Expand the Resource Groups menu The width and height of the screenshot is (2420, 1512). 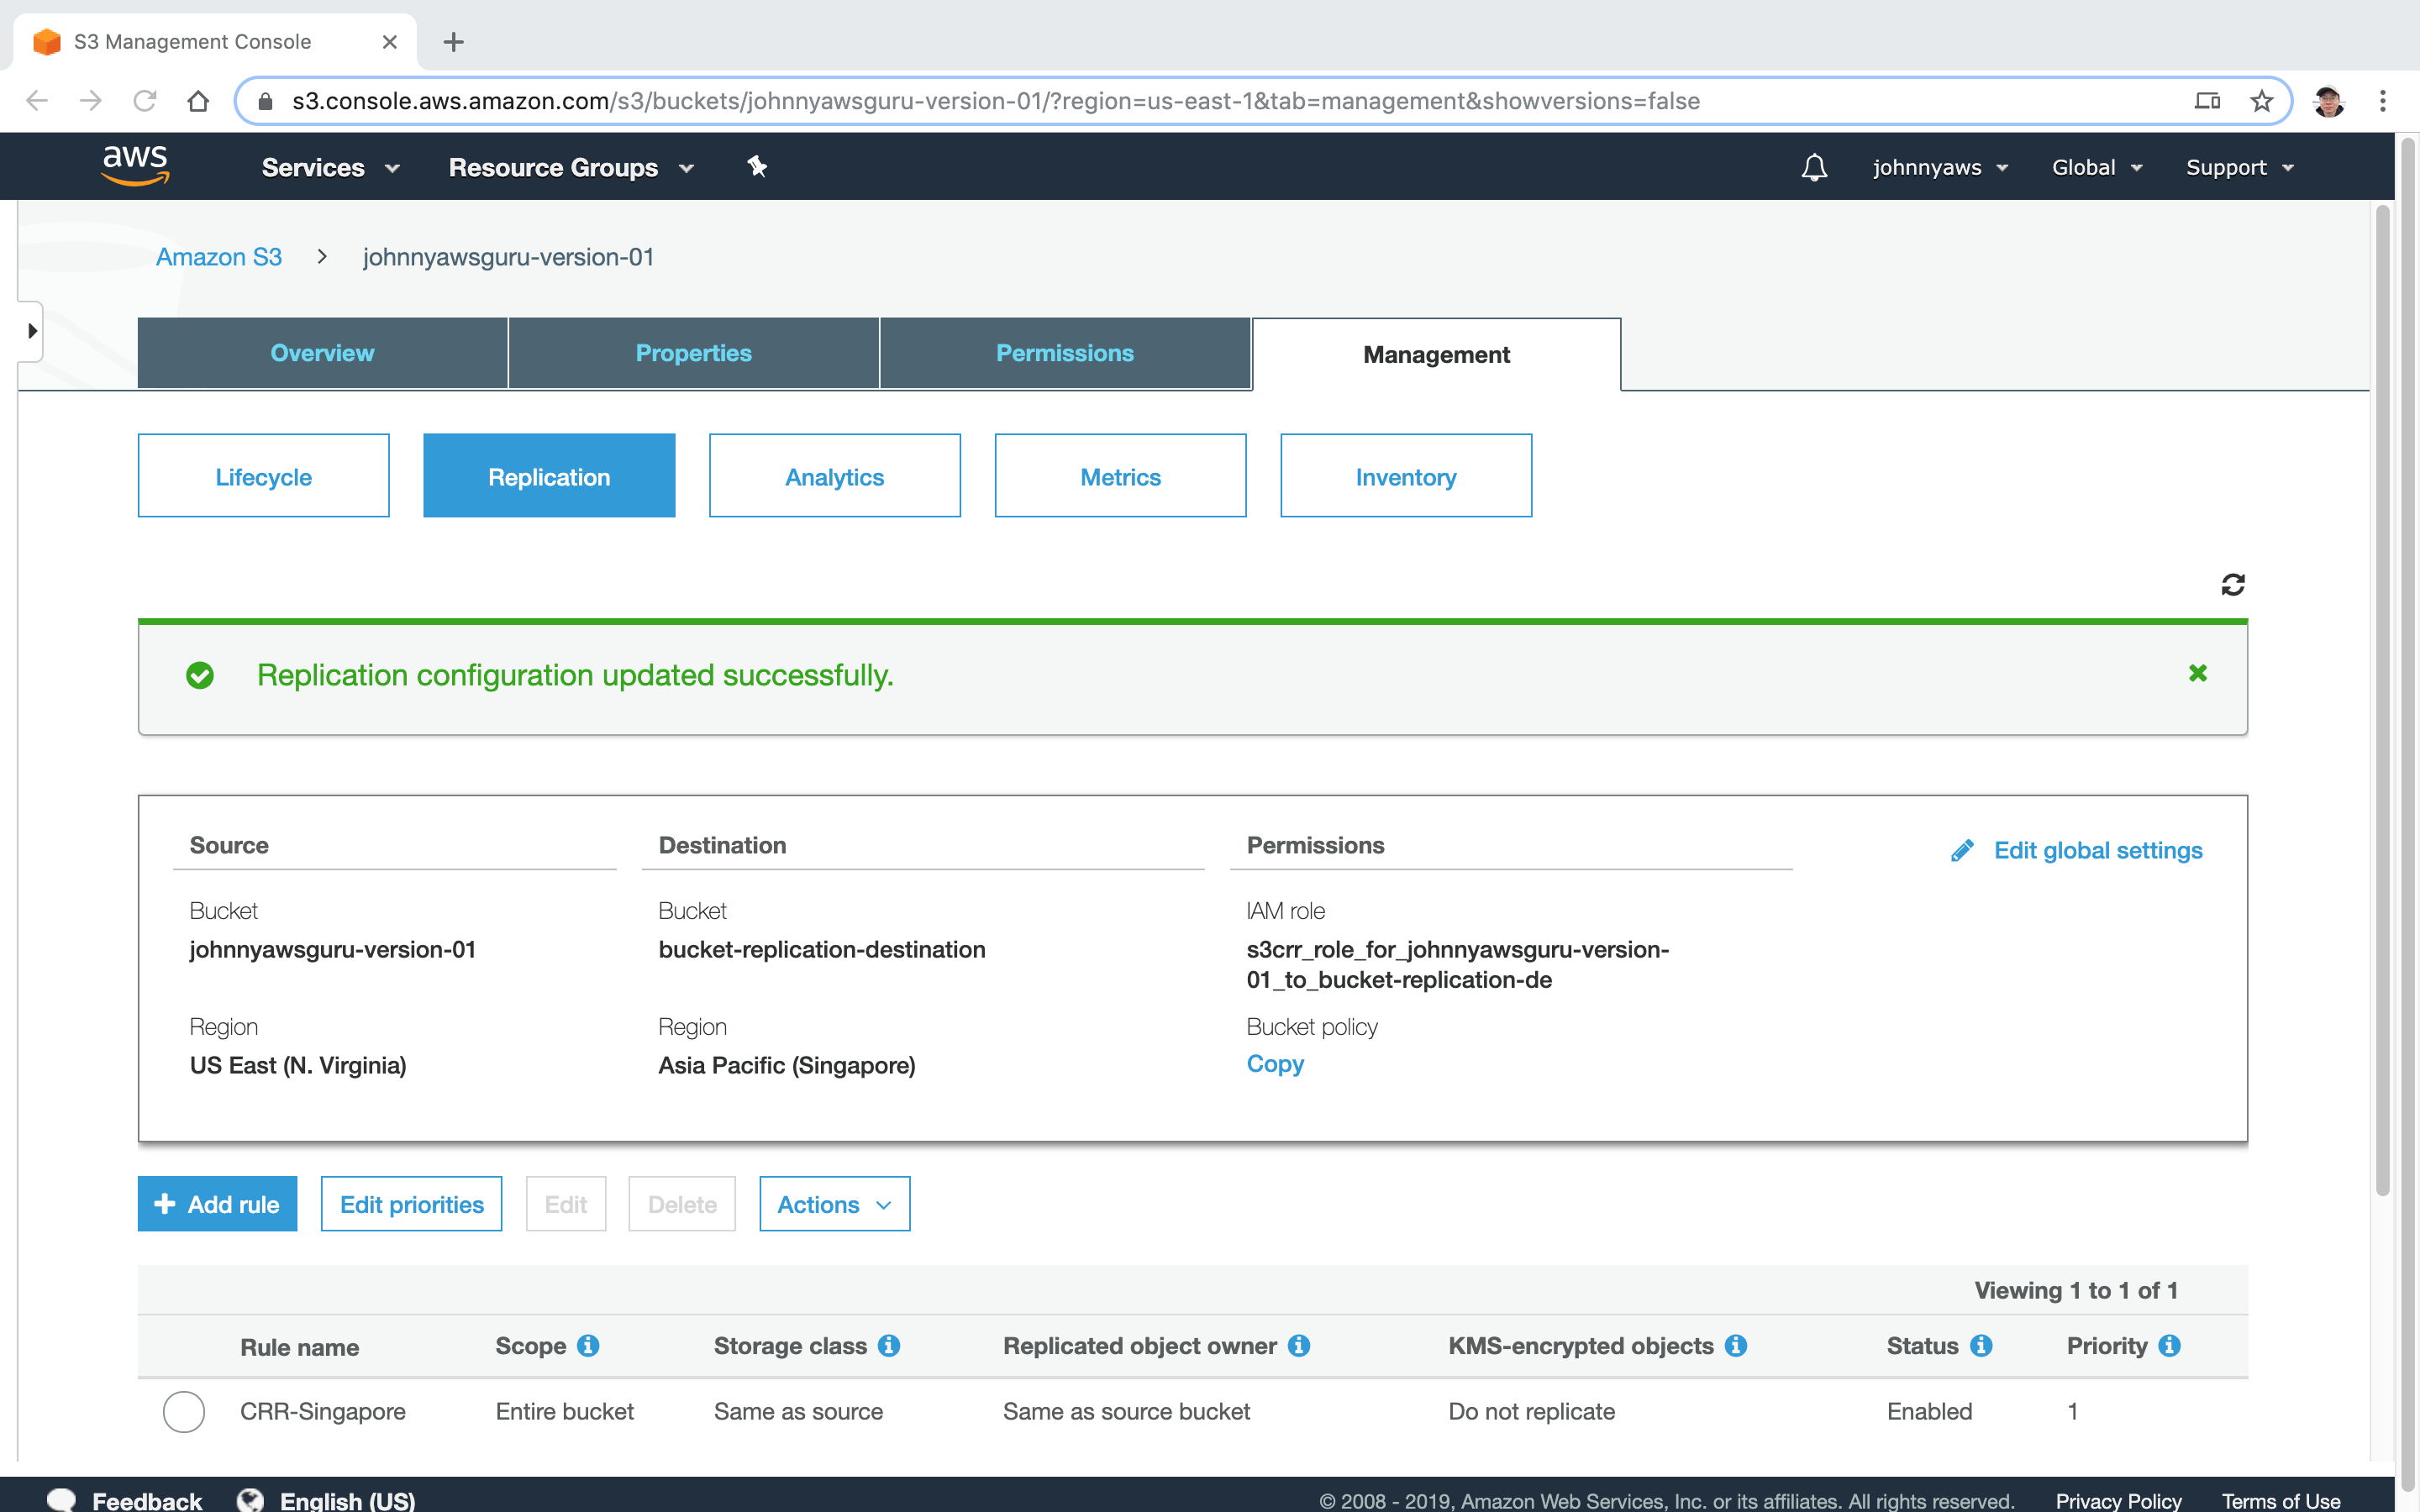click(571, 168)
